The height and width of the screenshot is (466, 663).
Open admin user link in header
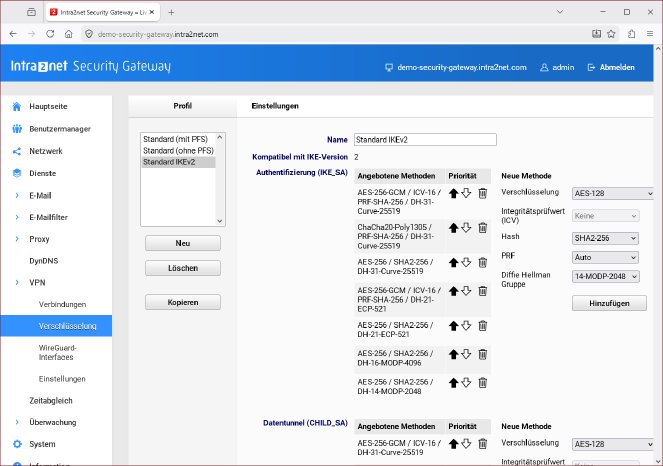pos(557,67)
